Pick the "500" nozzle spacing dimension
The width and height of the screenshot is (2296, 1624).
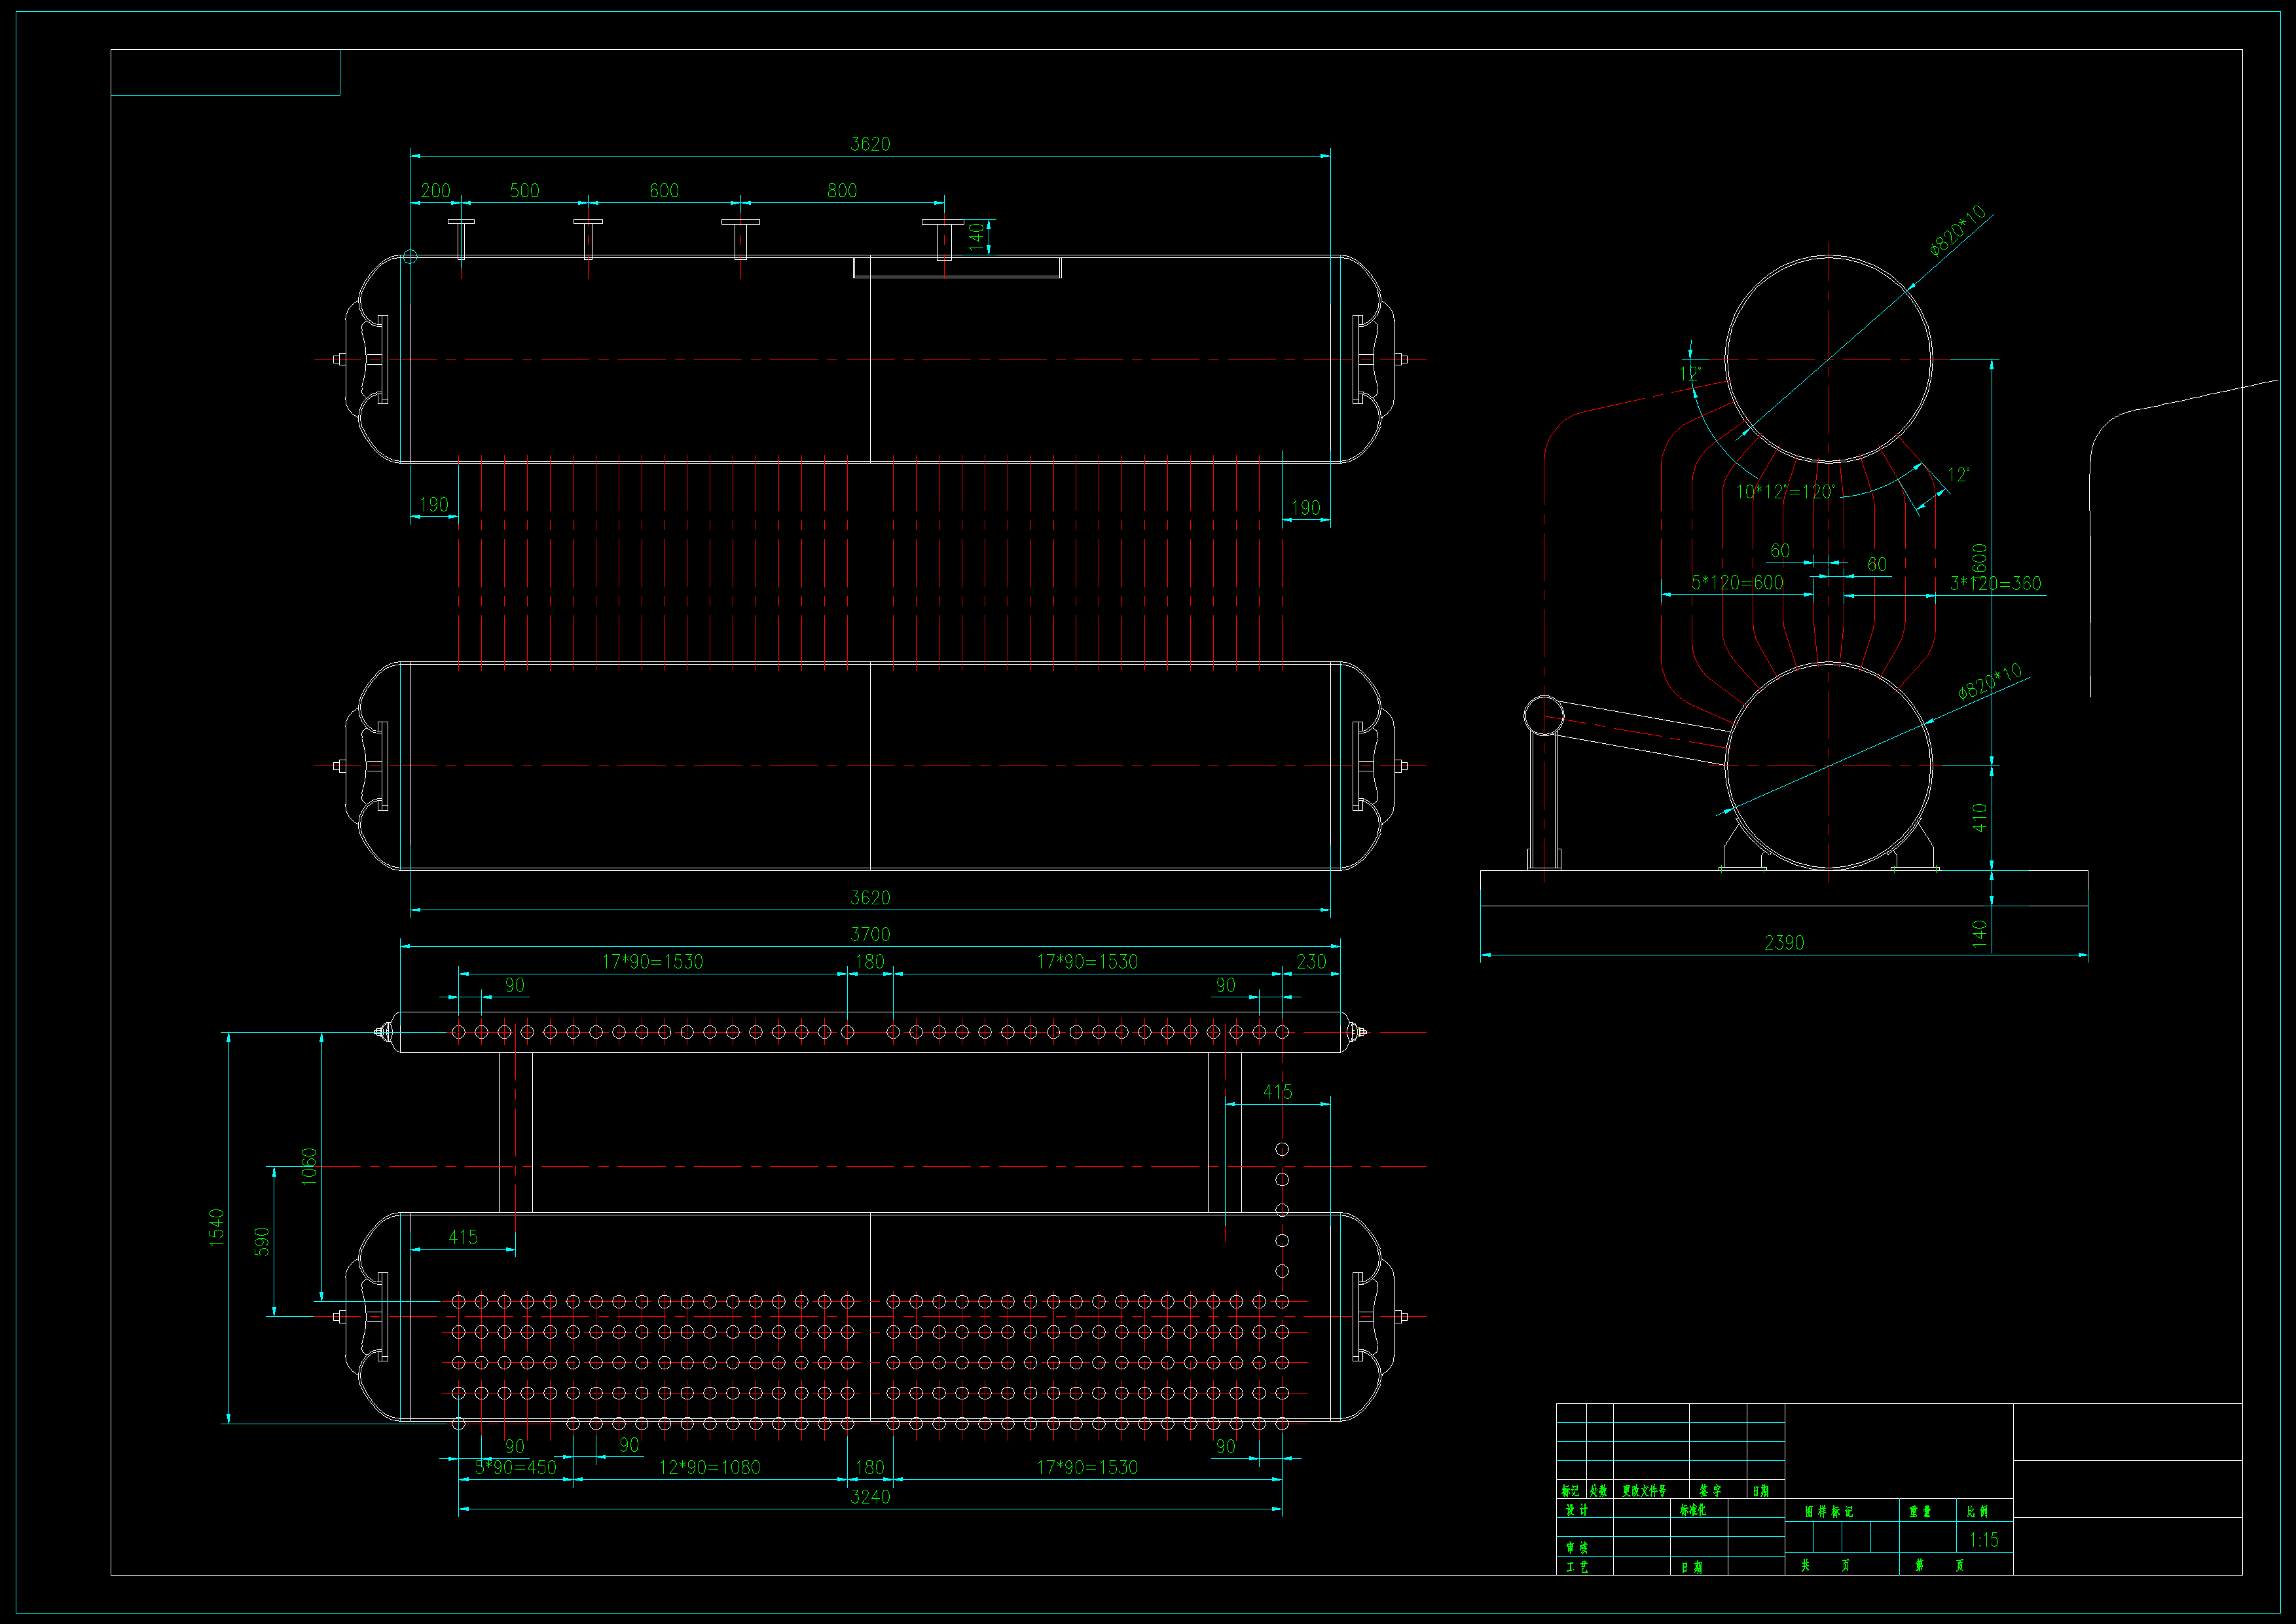524,190
